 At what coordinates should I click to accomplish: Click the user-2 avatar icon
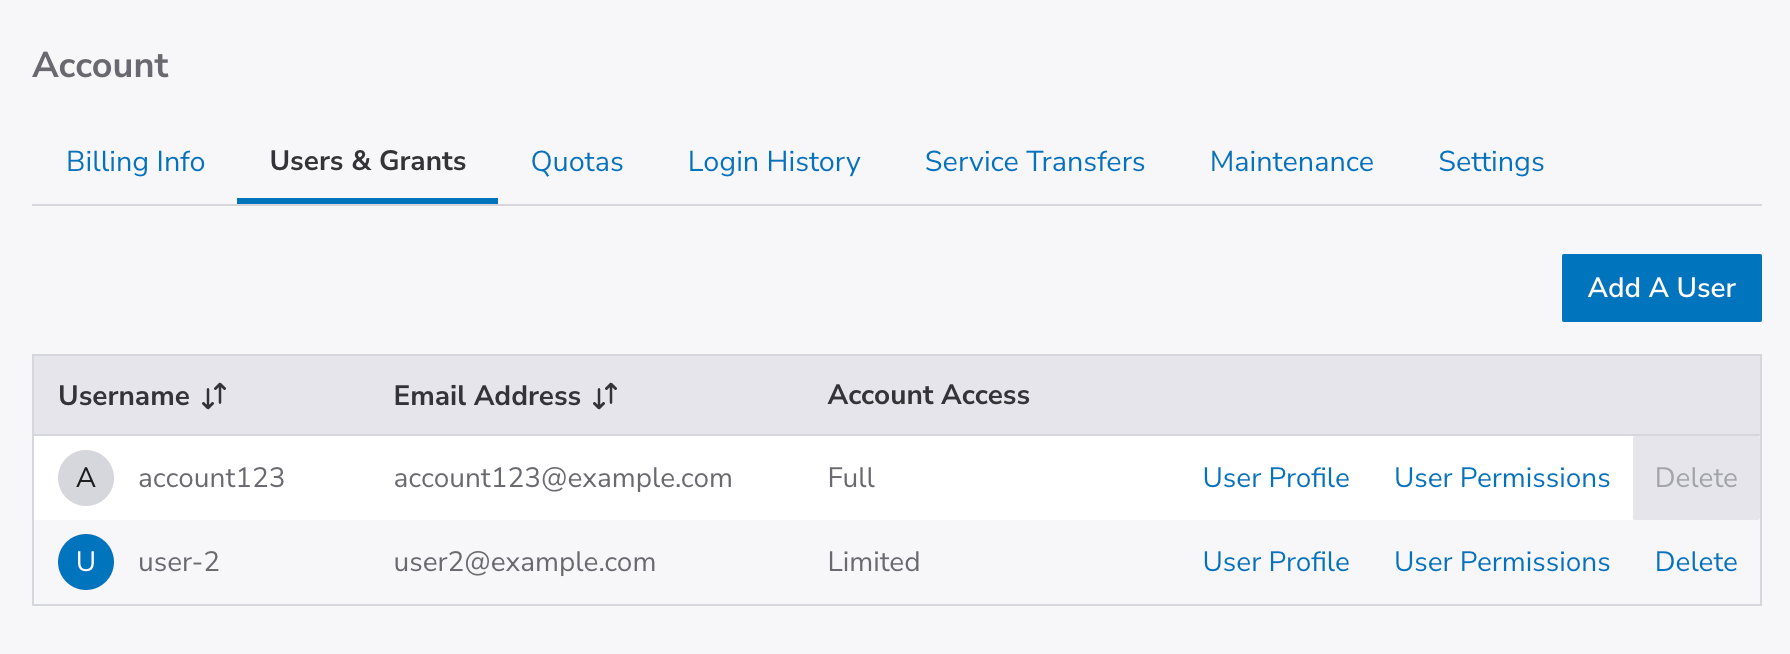(x=86, y=562)
